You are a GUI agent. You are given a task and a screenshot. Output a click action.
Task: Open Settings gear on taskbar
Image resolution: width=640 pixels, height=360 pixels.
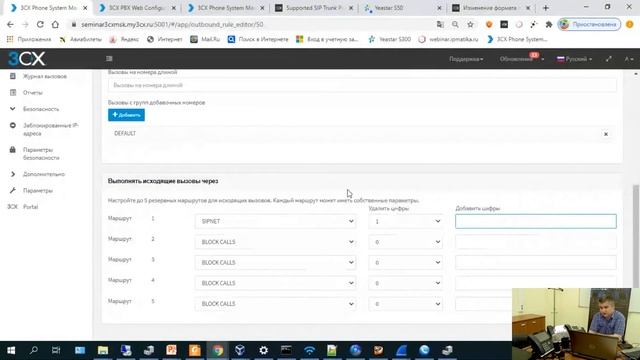tap(264, 350)
